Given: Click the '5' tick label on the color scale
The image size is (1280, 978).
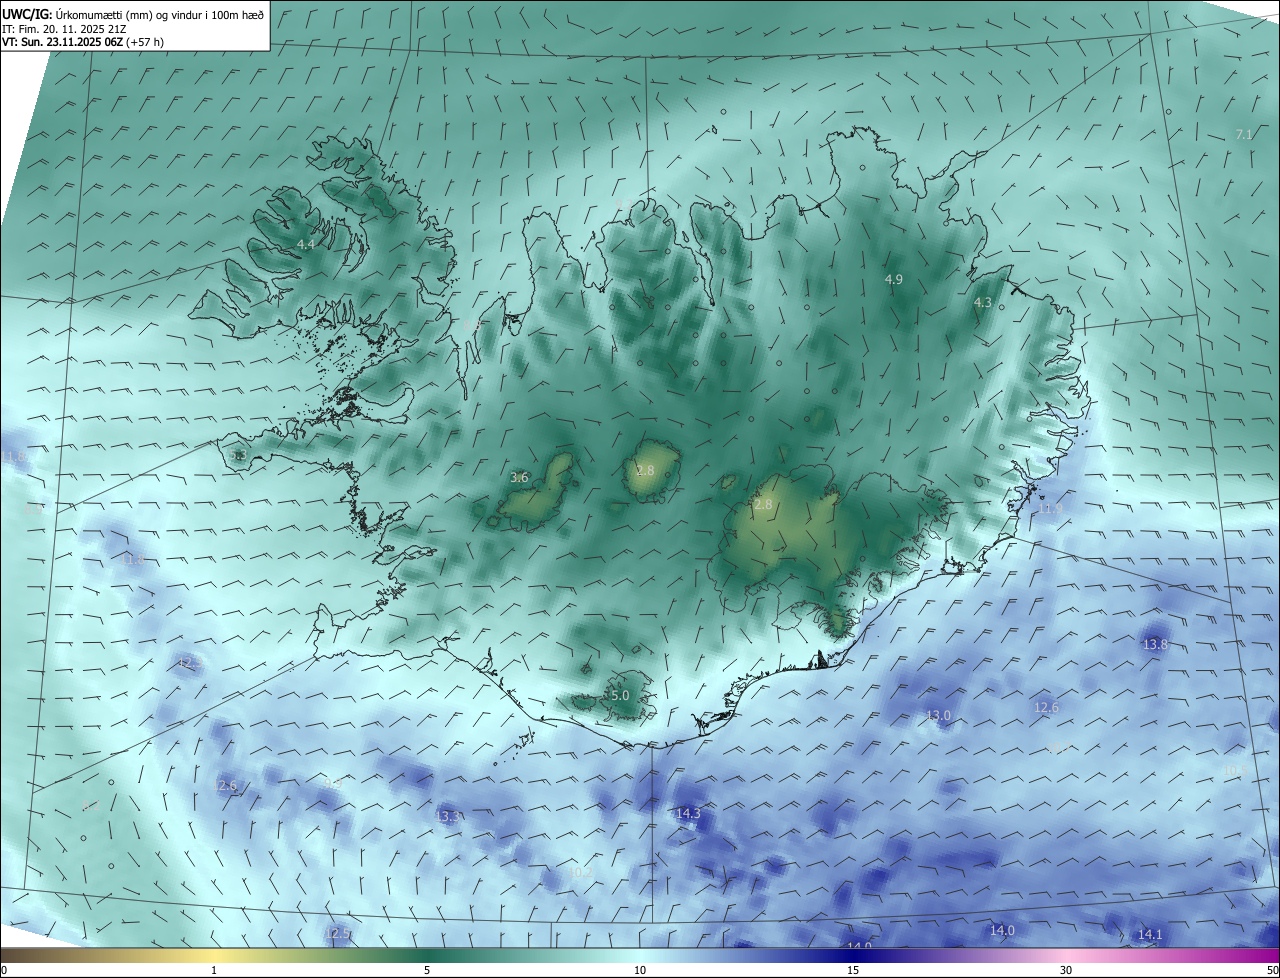Looking at the screenshot, I should pos(427,970).
